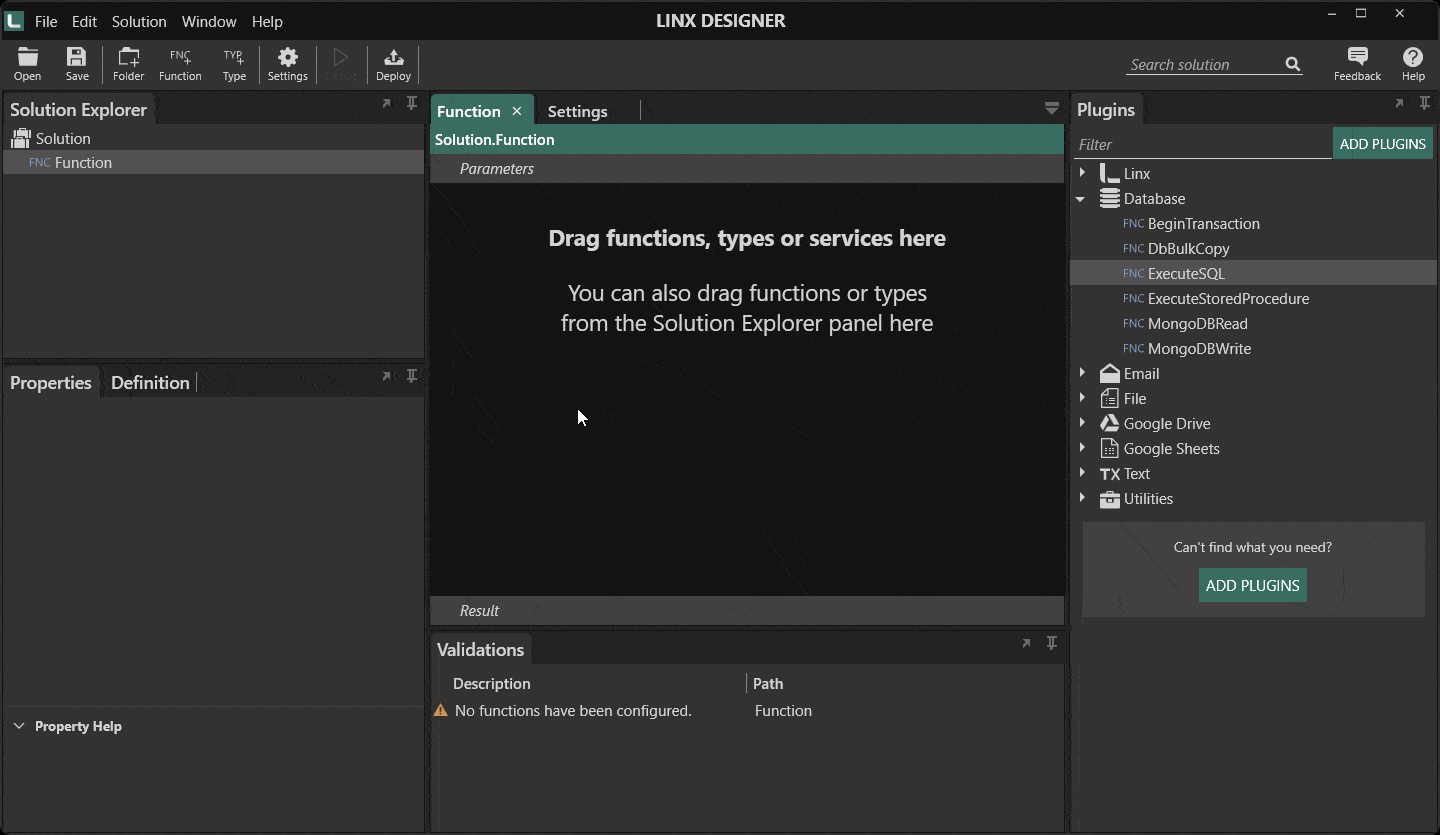The height and width of the screenshot is (835, 1440).
Task: Open the Window menu
Action: (209, 21)
